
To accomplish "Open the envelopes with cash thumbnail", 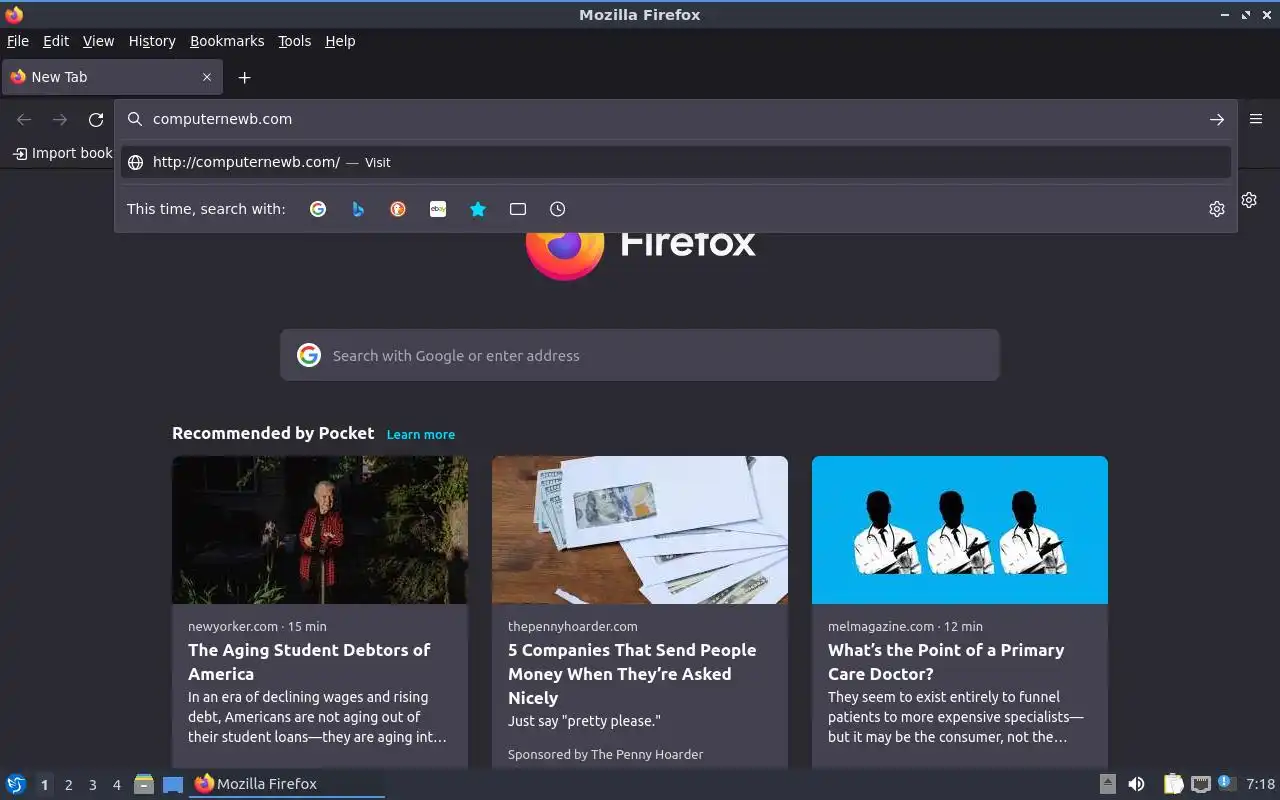I will pyautogui.click(x=640, y=530).
